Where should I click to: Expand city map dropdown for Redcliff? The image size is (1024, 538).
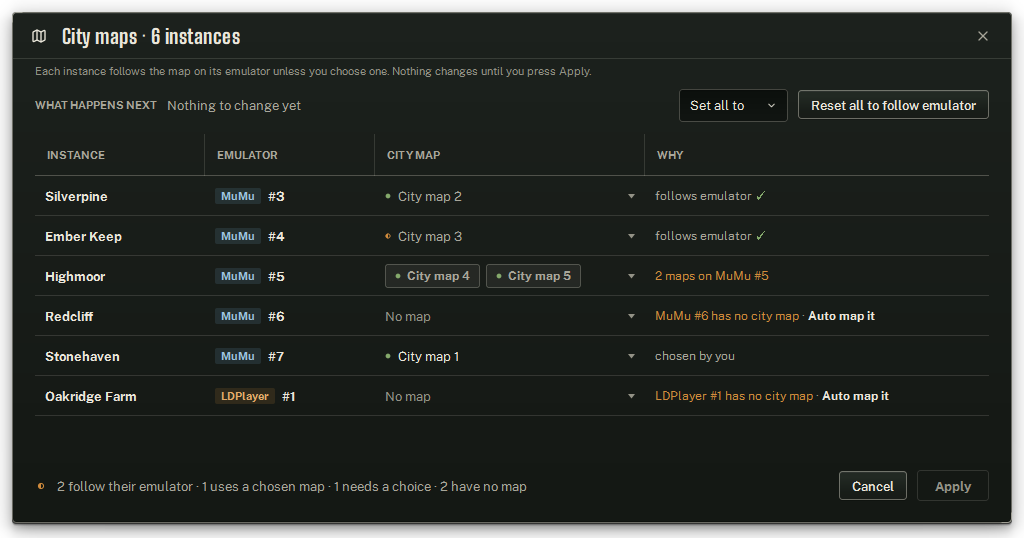631,316
